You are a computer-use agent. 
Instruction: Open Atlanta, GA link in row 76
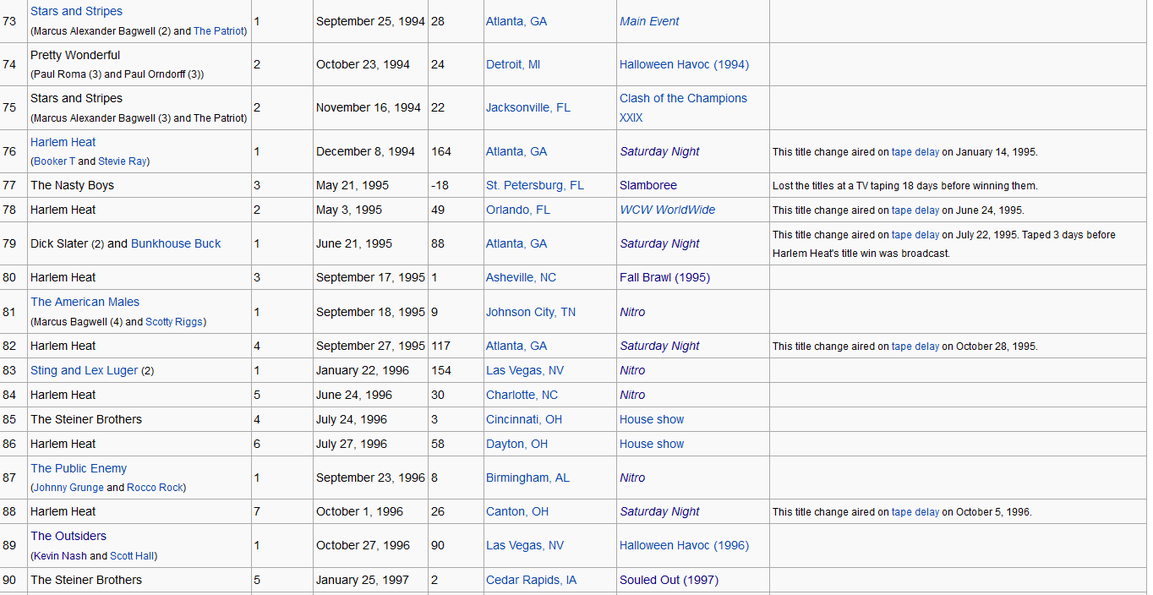coord(516,152)
